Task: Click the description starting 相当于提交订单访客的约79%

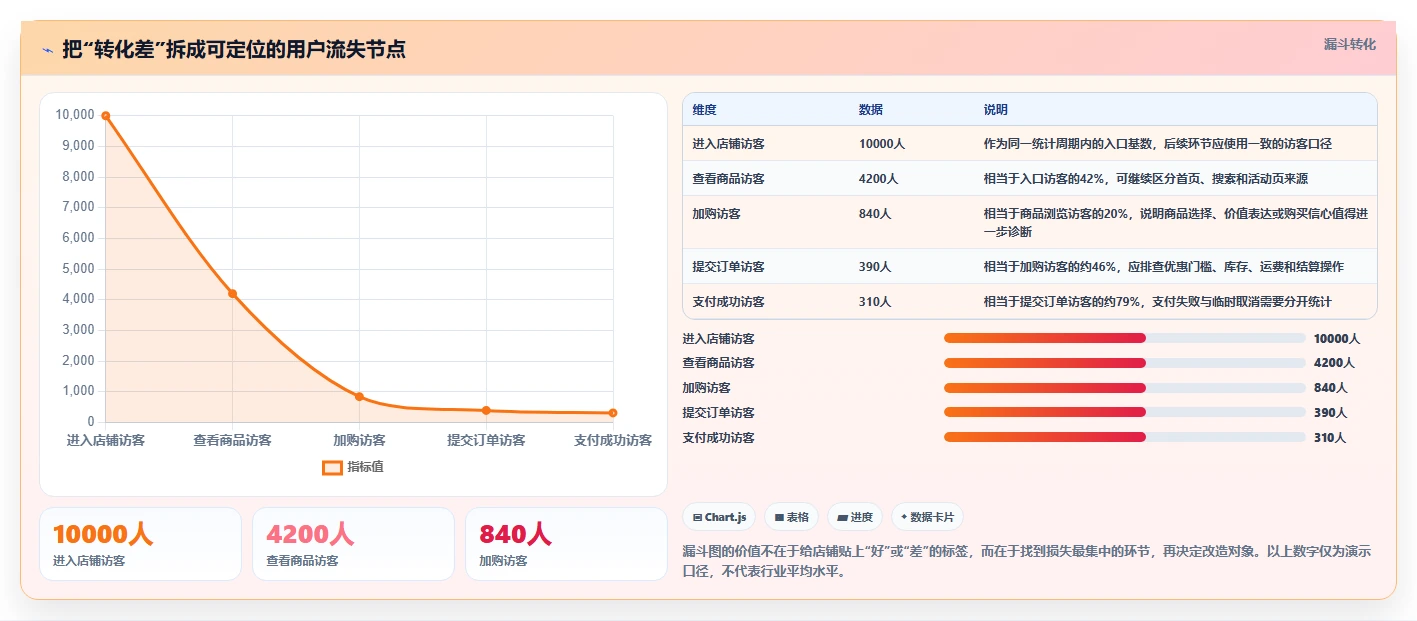Action: coord(1158,302)
